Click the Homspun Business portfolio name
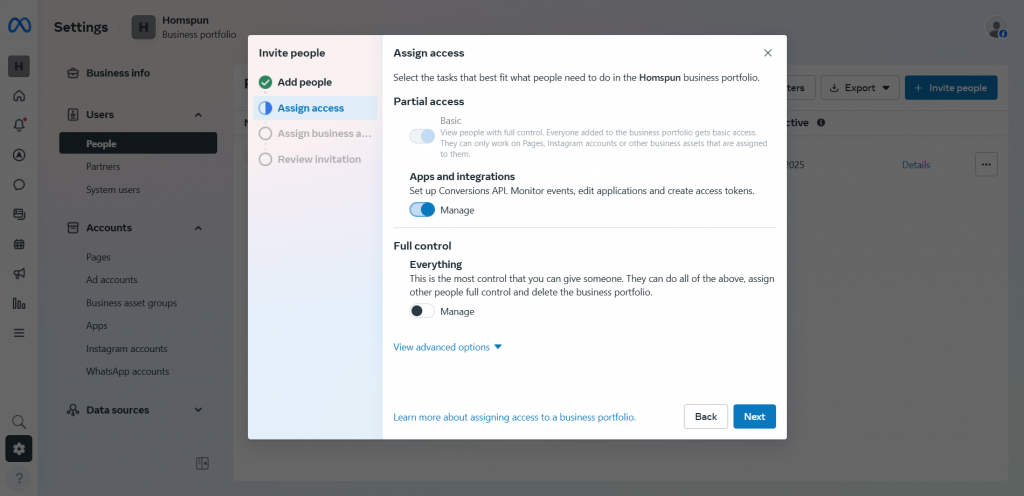 click(199, 27)
